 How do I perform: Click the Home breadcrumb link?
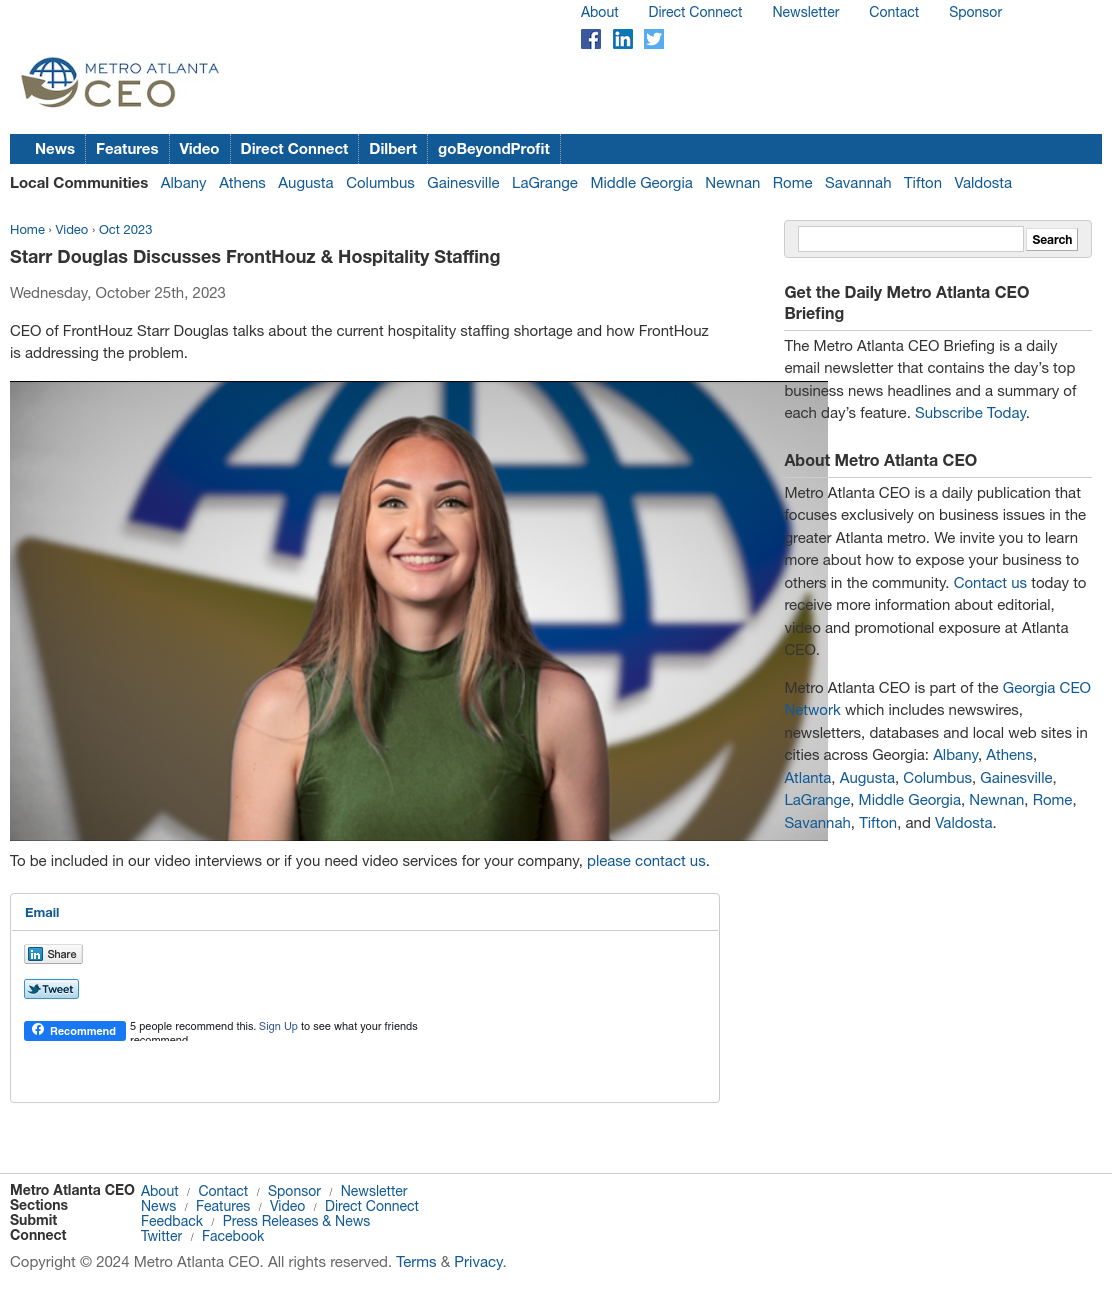(27, 230)
